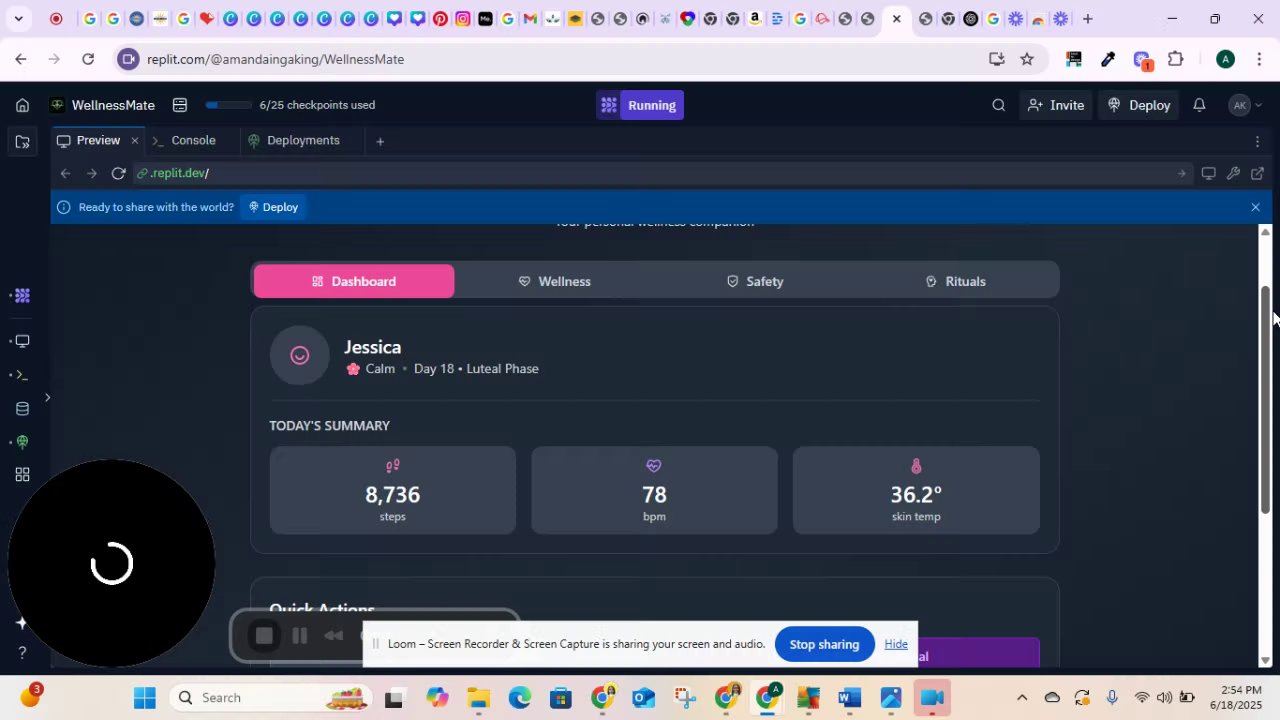Open the Shell icon in left sidebar
The width and height of the screenshot is (1280, 720).
22,375
